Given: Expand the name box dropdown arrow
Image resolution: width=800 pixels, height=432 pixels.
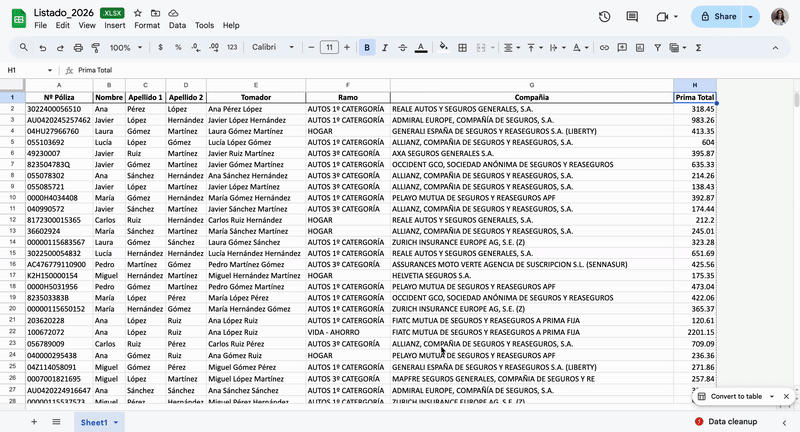Looking at the screenshot, I should point(50,70).
